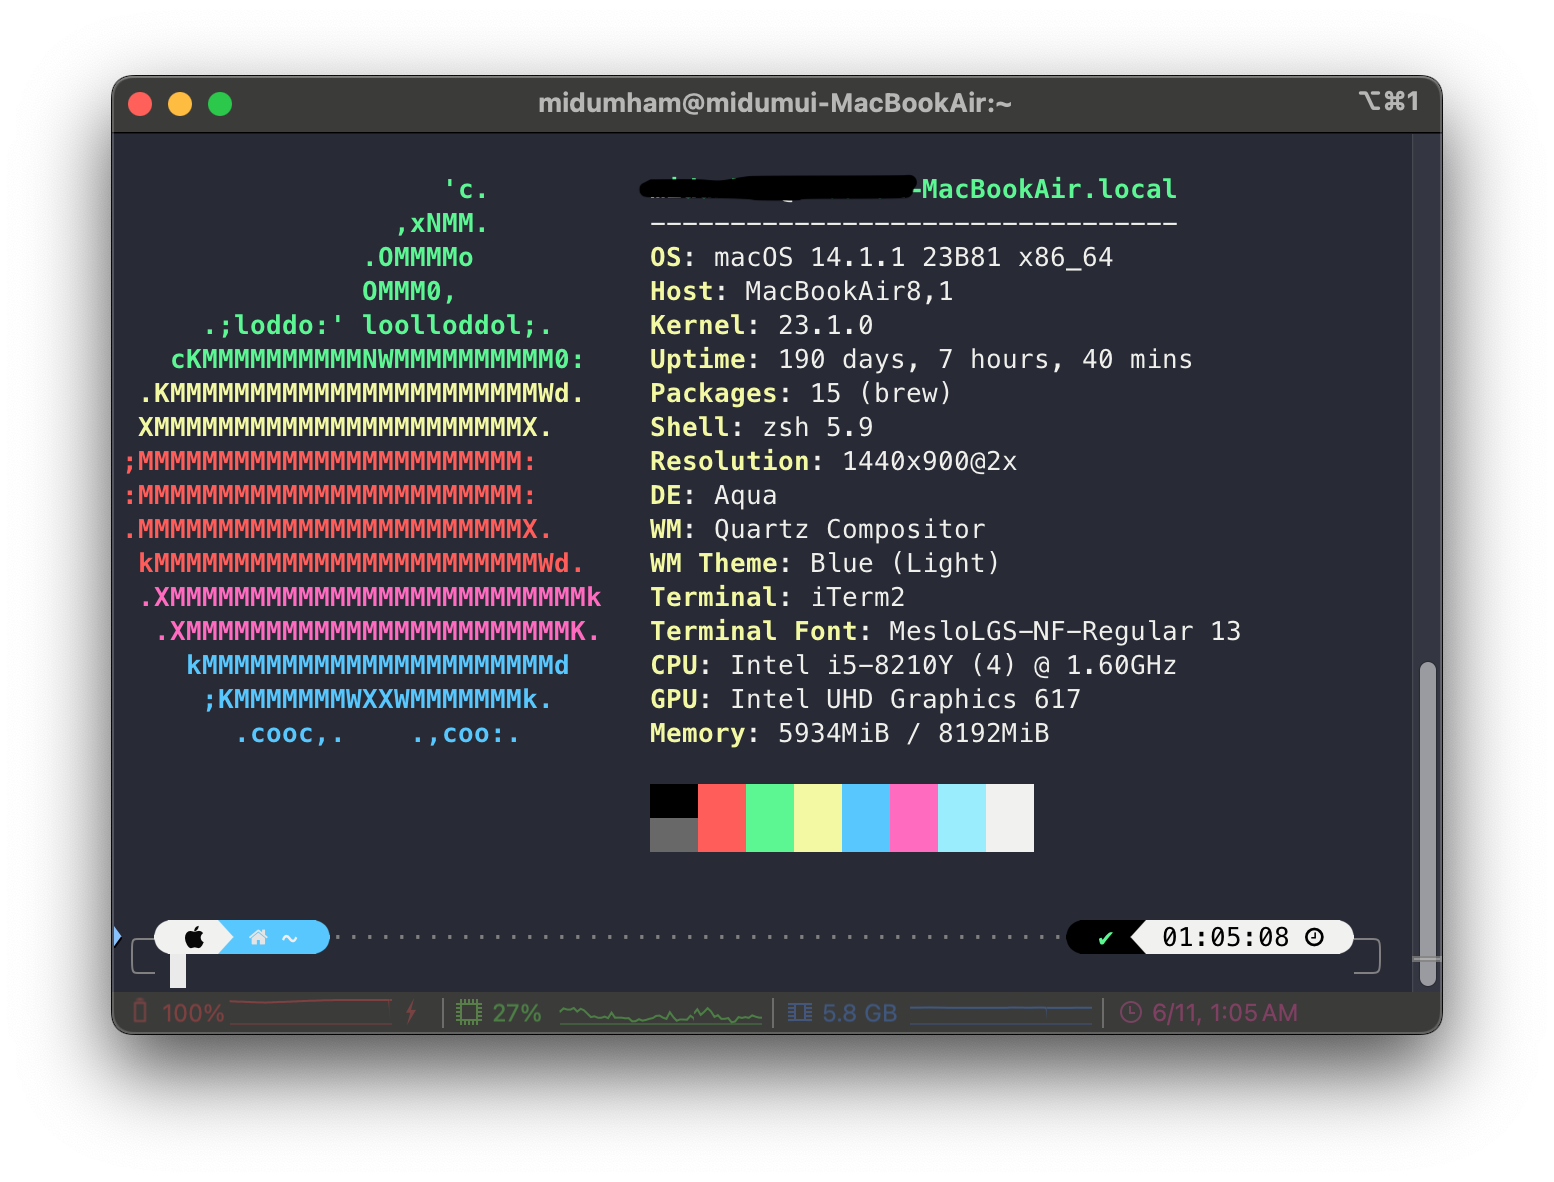Image resolution: width=1554 pixels, height=1182 pixels.
Task: Click the cyan swatch in color palette
Action: 962,818
